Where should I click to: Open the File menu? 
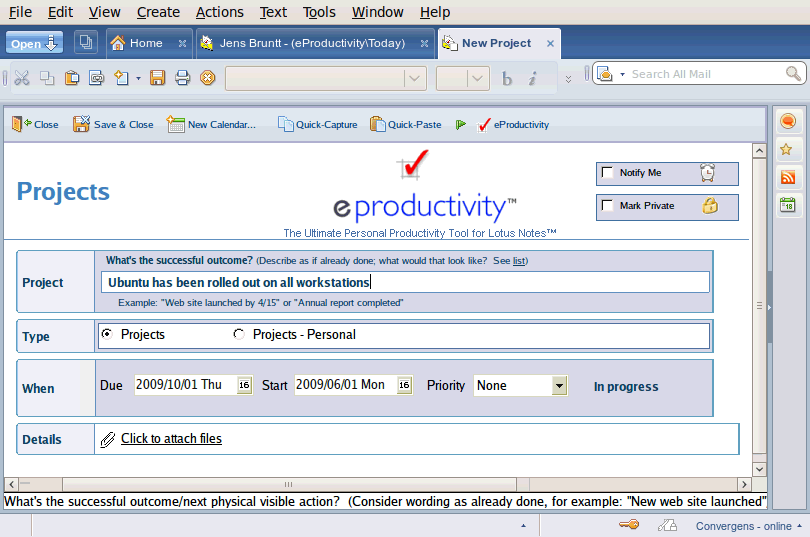tap(21, 12)
